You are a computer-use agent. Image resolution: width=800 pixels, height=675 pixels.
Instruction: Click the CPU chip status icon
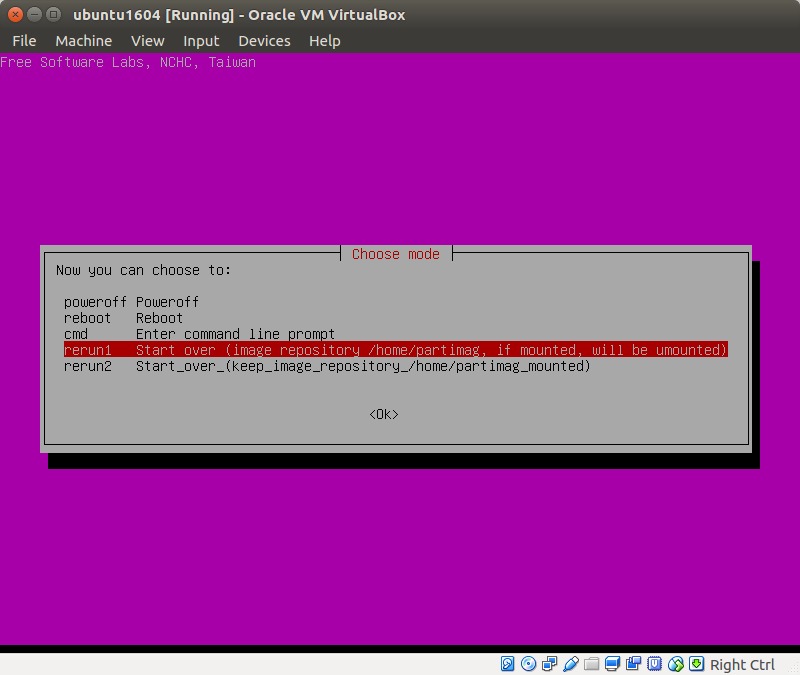coord(655,664)
